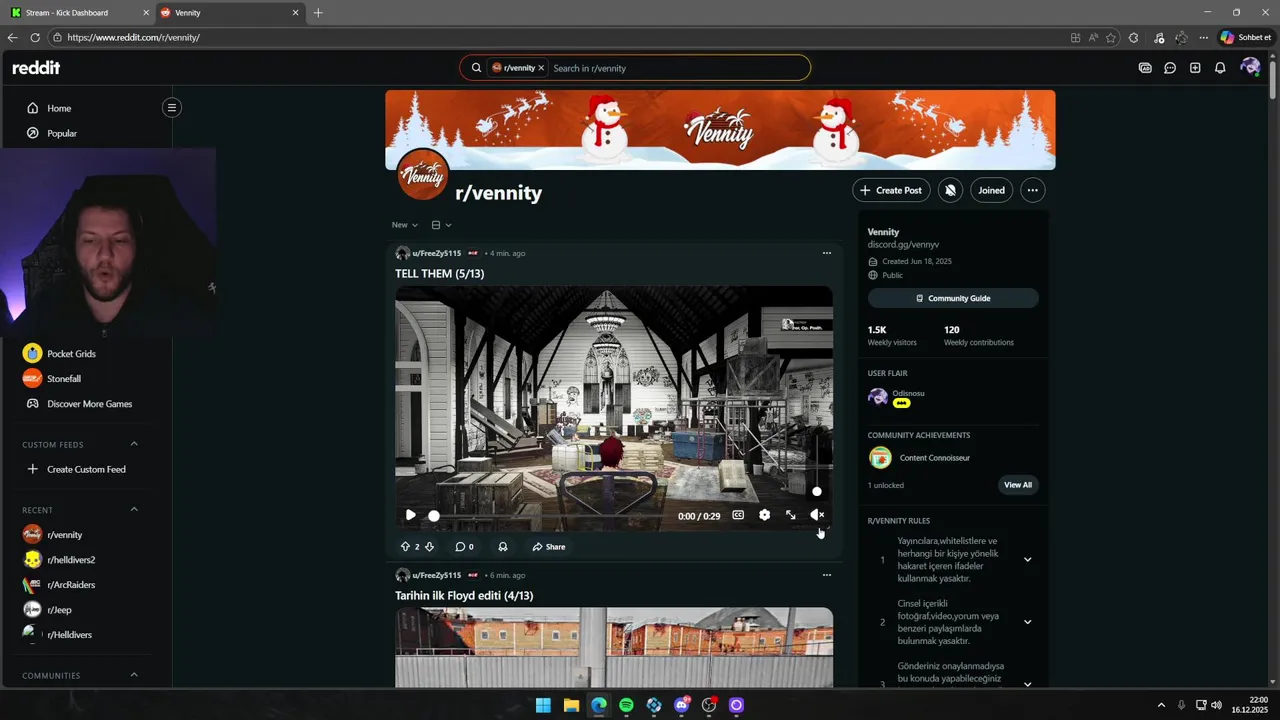Play the TELL THEM video
1280x720 pixels.
410,515
